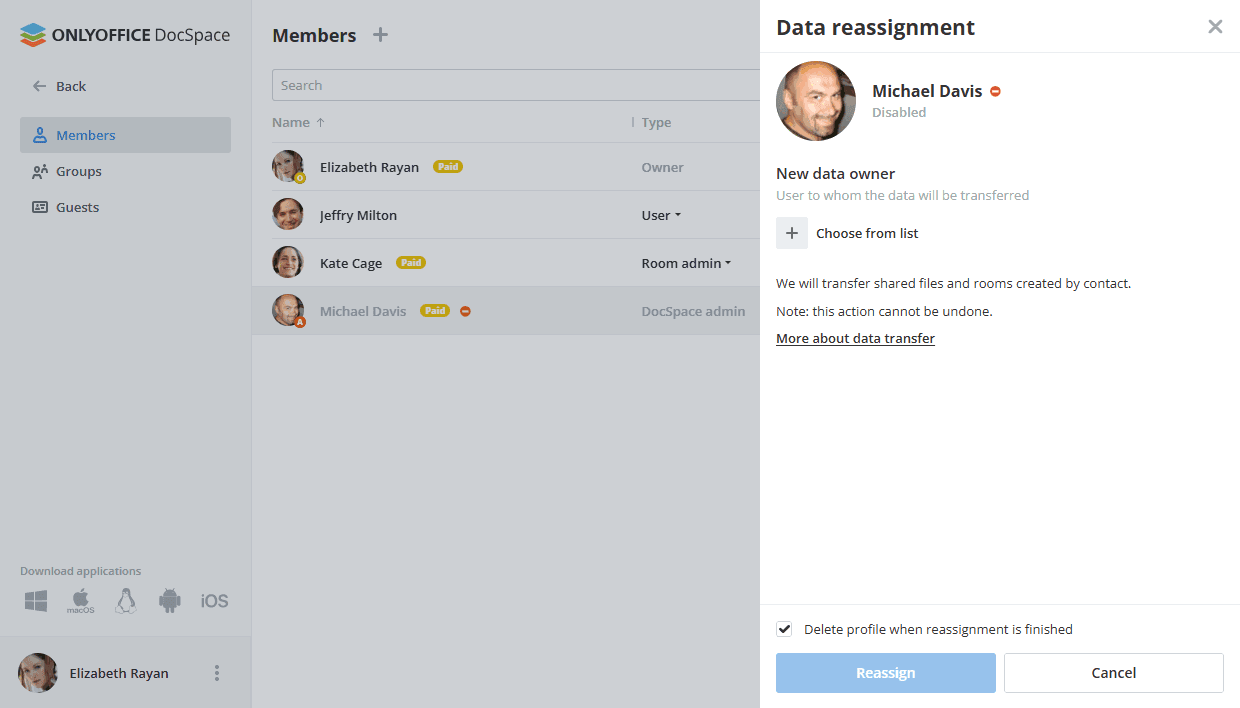Open the More about data transfer link

[x=855, y=338]
